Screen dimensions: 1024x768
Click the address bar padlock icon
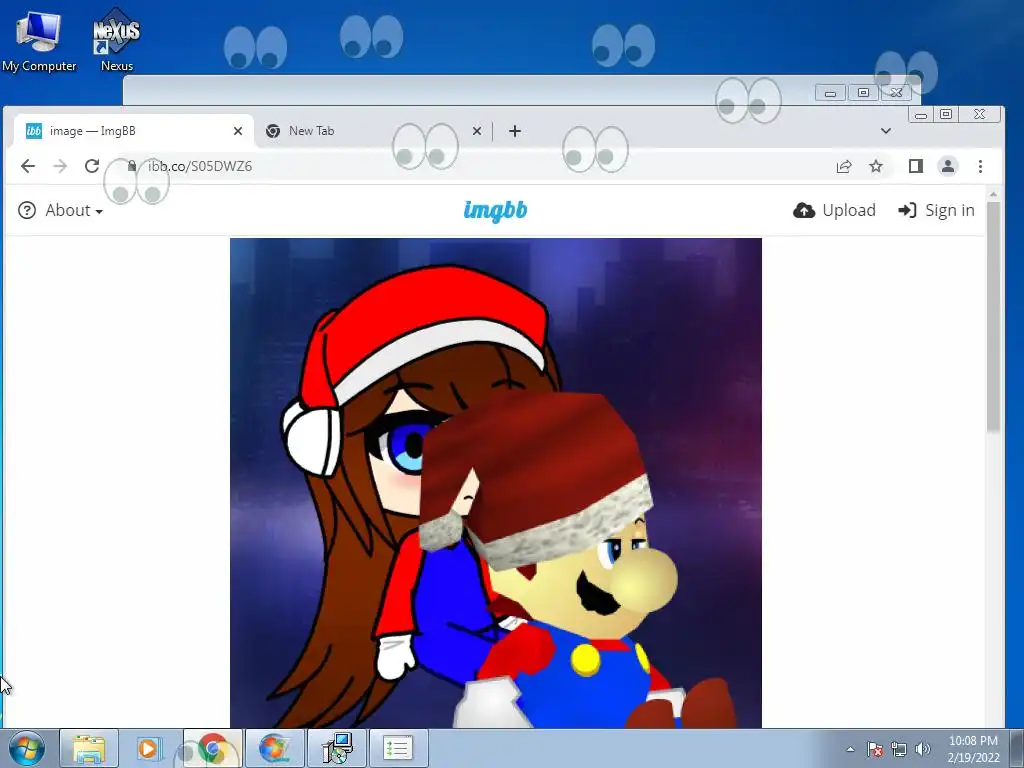coord(132,166)
